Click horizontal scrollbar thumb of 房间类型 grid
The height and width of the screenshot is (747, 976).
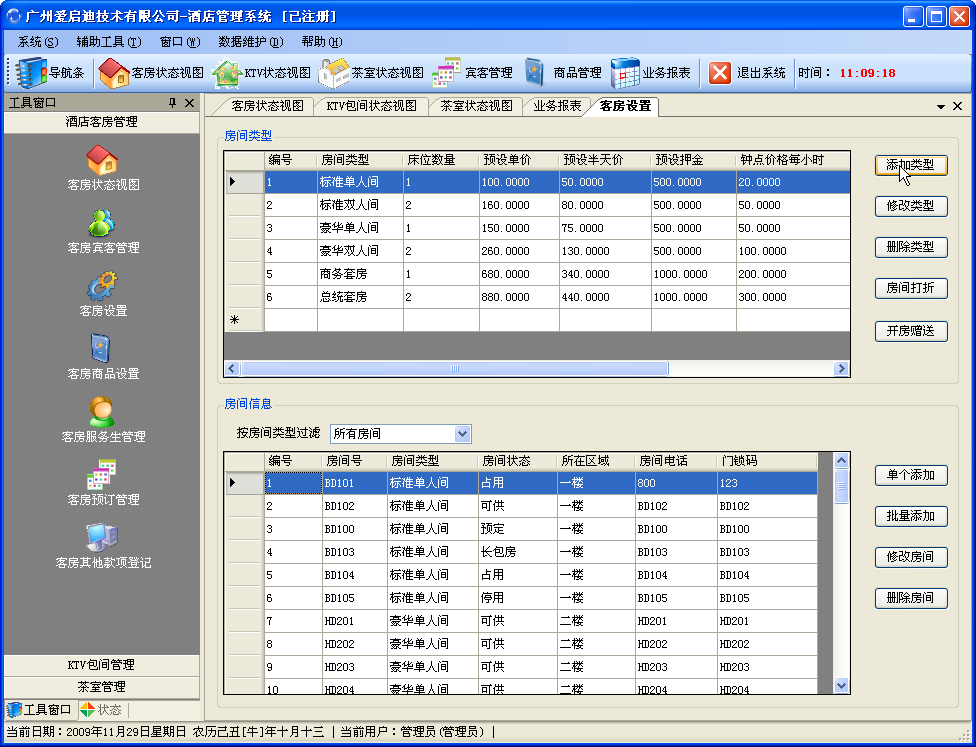[454, 369]
